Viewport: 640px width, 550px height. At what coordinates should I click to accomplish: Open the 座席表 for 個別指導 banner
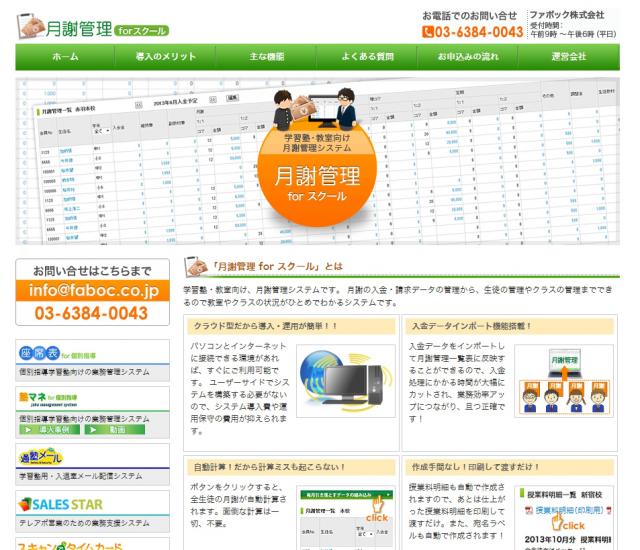(x=93, y=360)
